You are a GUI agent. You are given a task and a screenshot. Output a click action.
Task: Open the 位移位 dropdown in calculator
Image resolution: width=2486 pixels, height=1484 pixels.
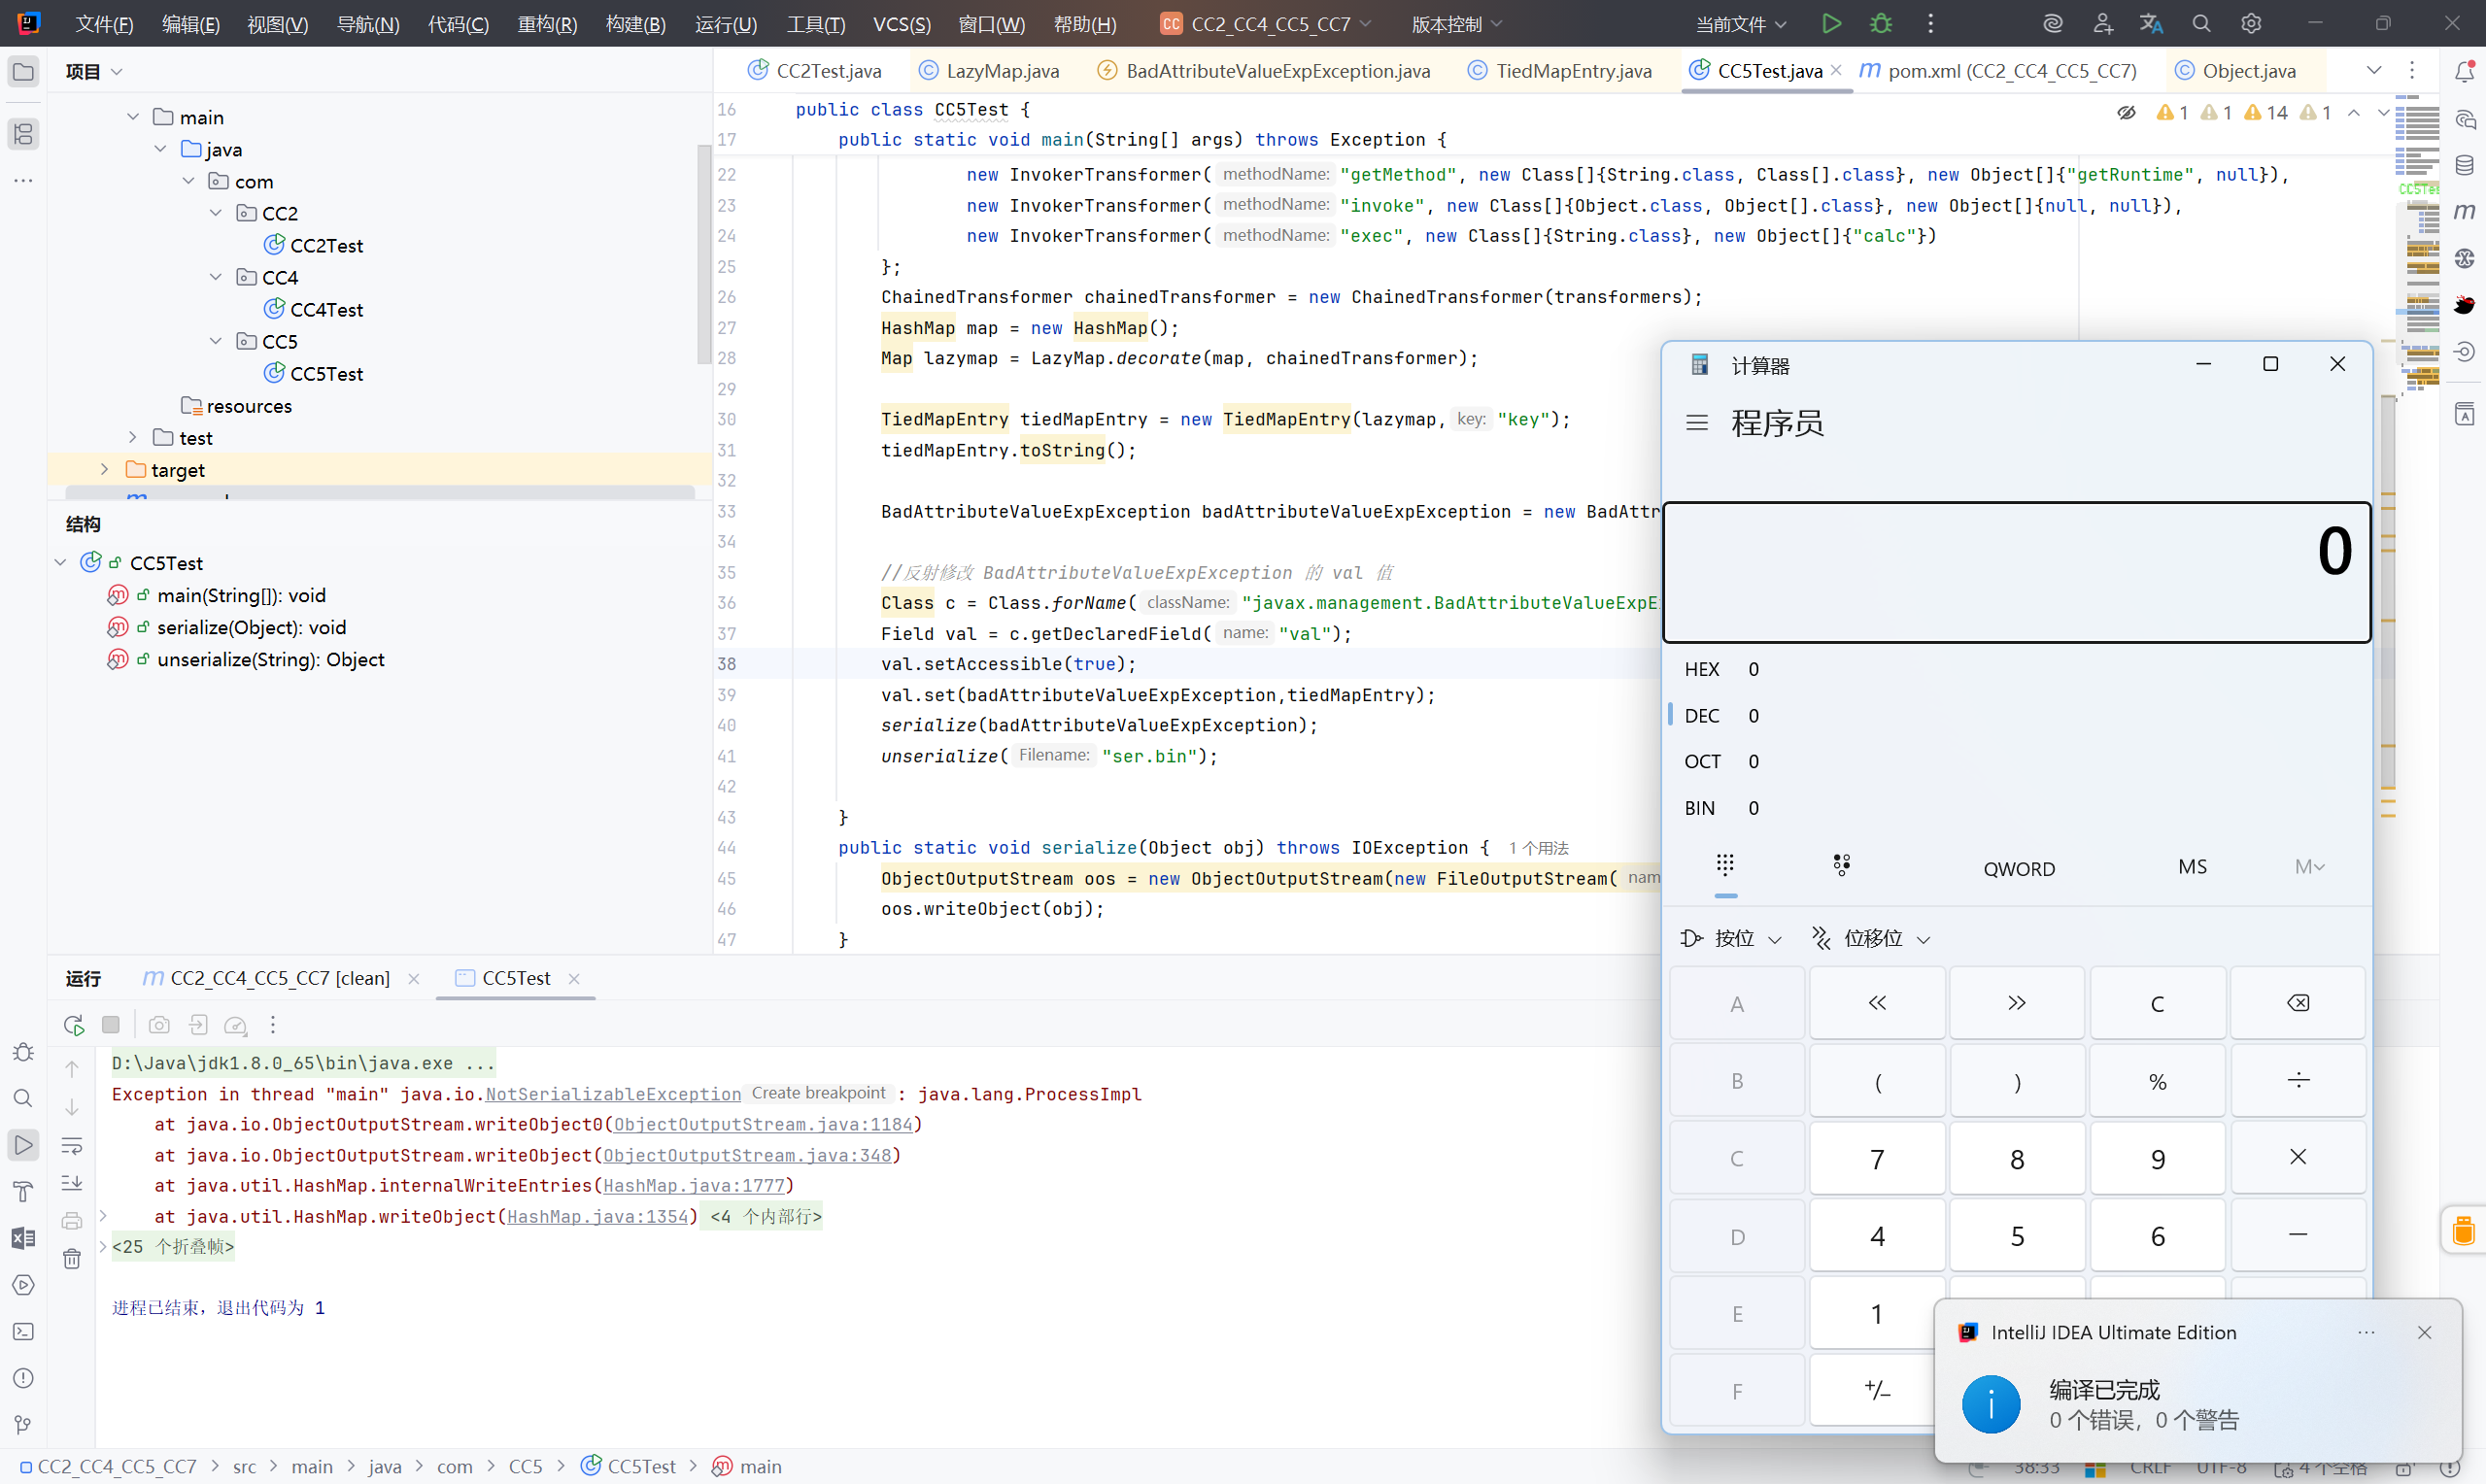[1871, 938]
